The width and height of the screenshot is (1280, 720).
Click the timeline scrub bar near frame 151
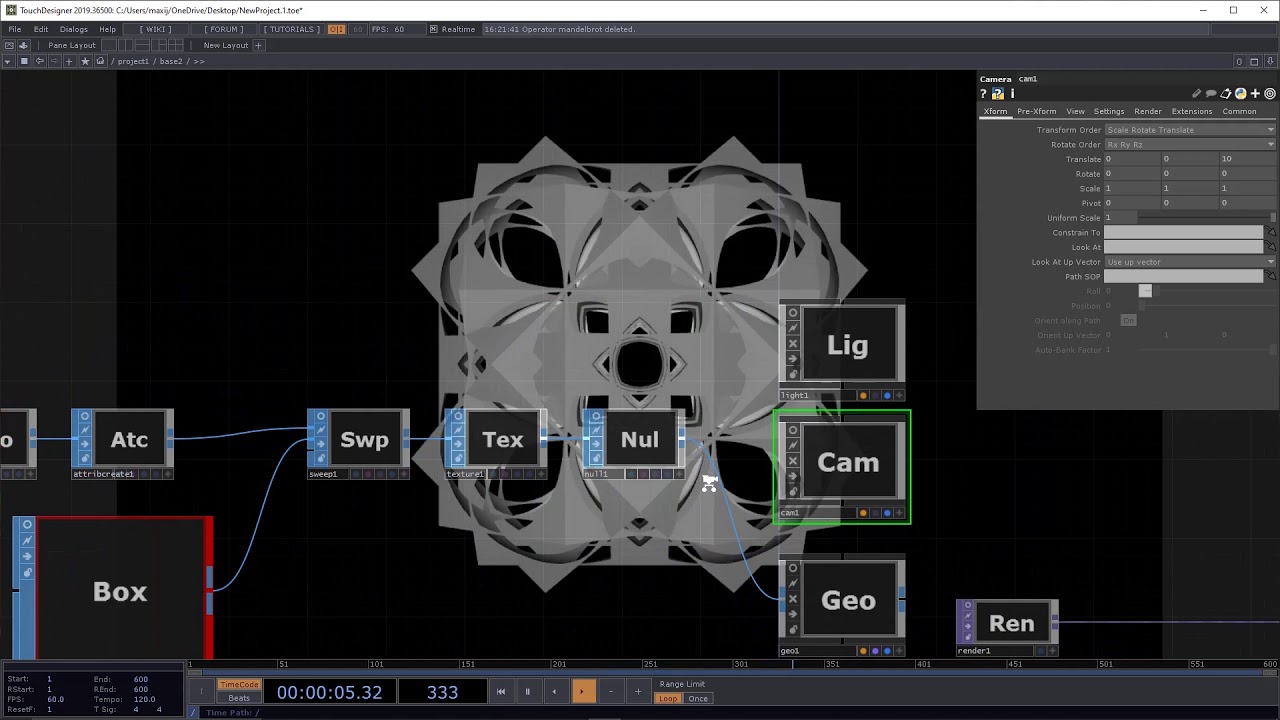[x=468, y=663]
